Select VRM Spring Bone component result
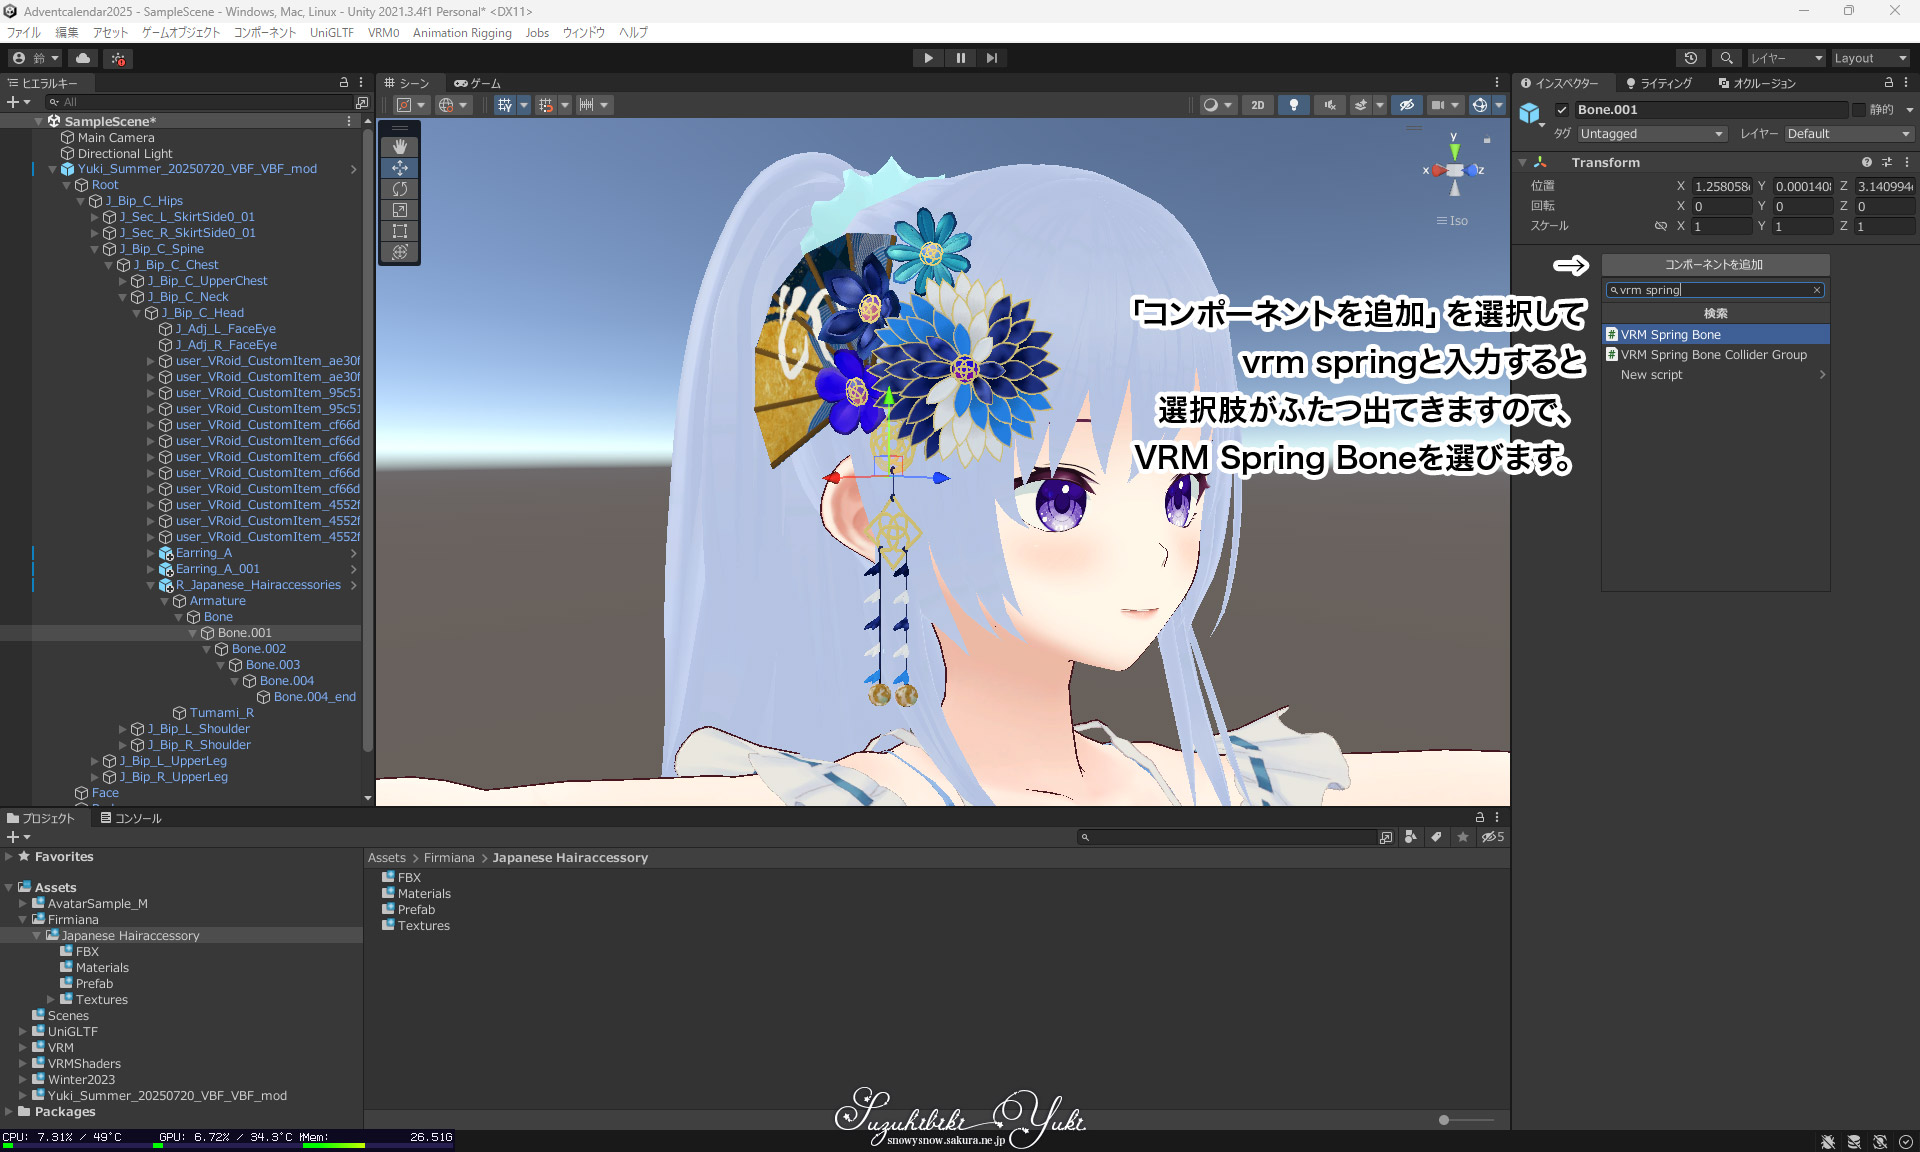 (x=1670, y=335)
